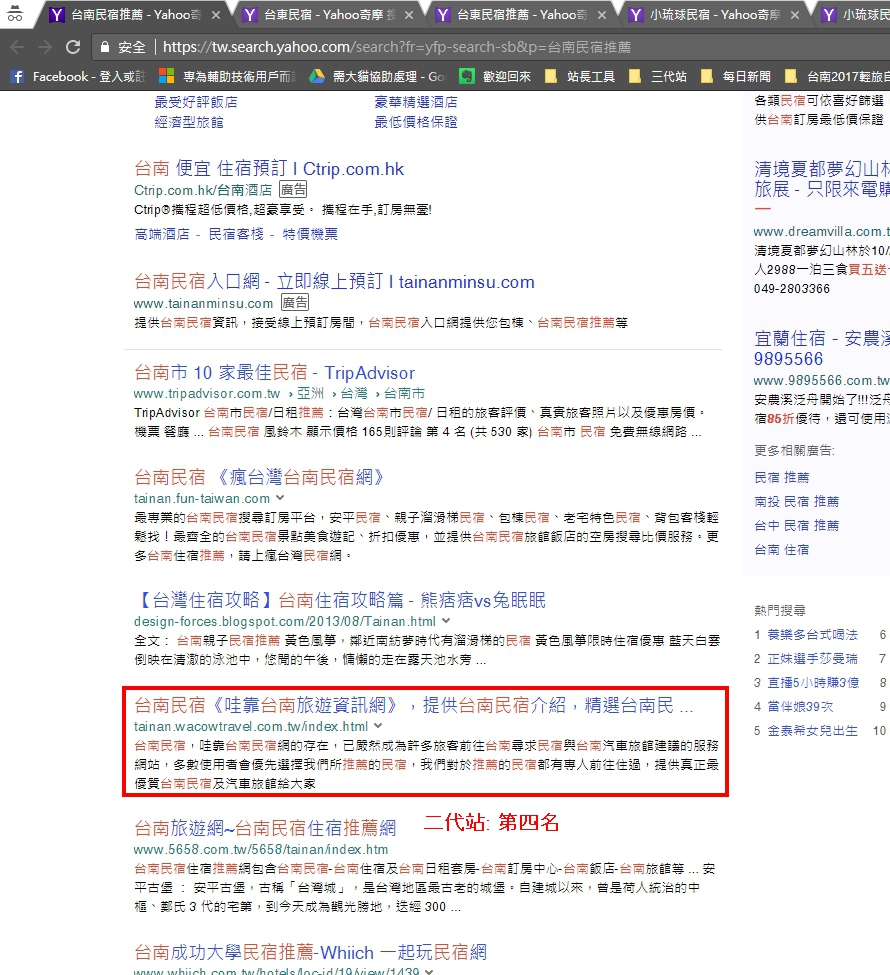Screen dimensions: 890x975
Task: Open trending search 直播5小時賺3億
Action: [814, 683]
